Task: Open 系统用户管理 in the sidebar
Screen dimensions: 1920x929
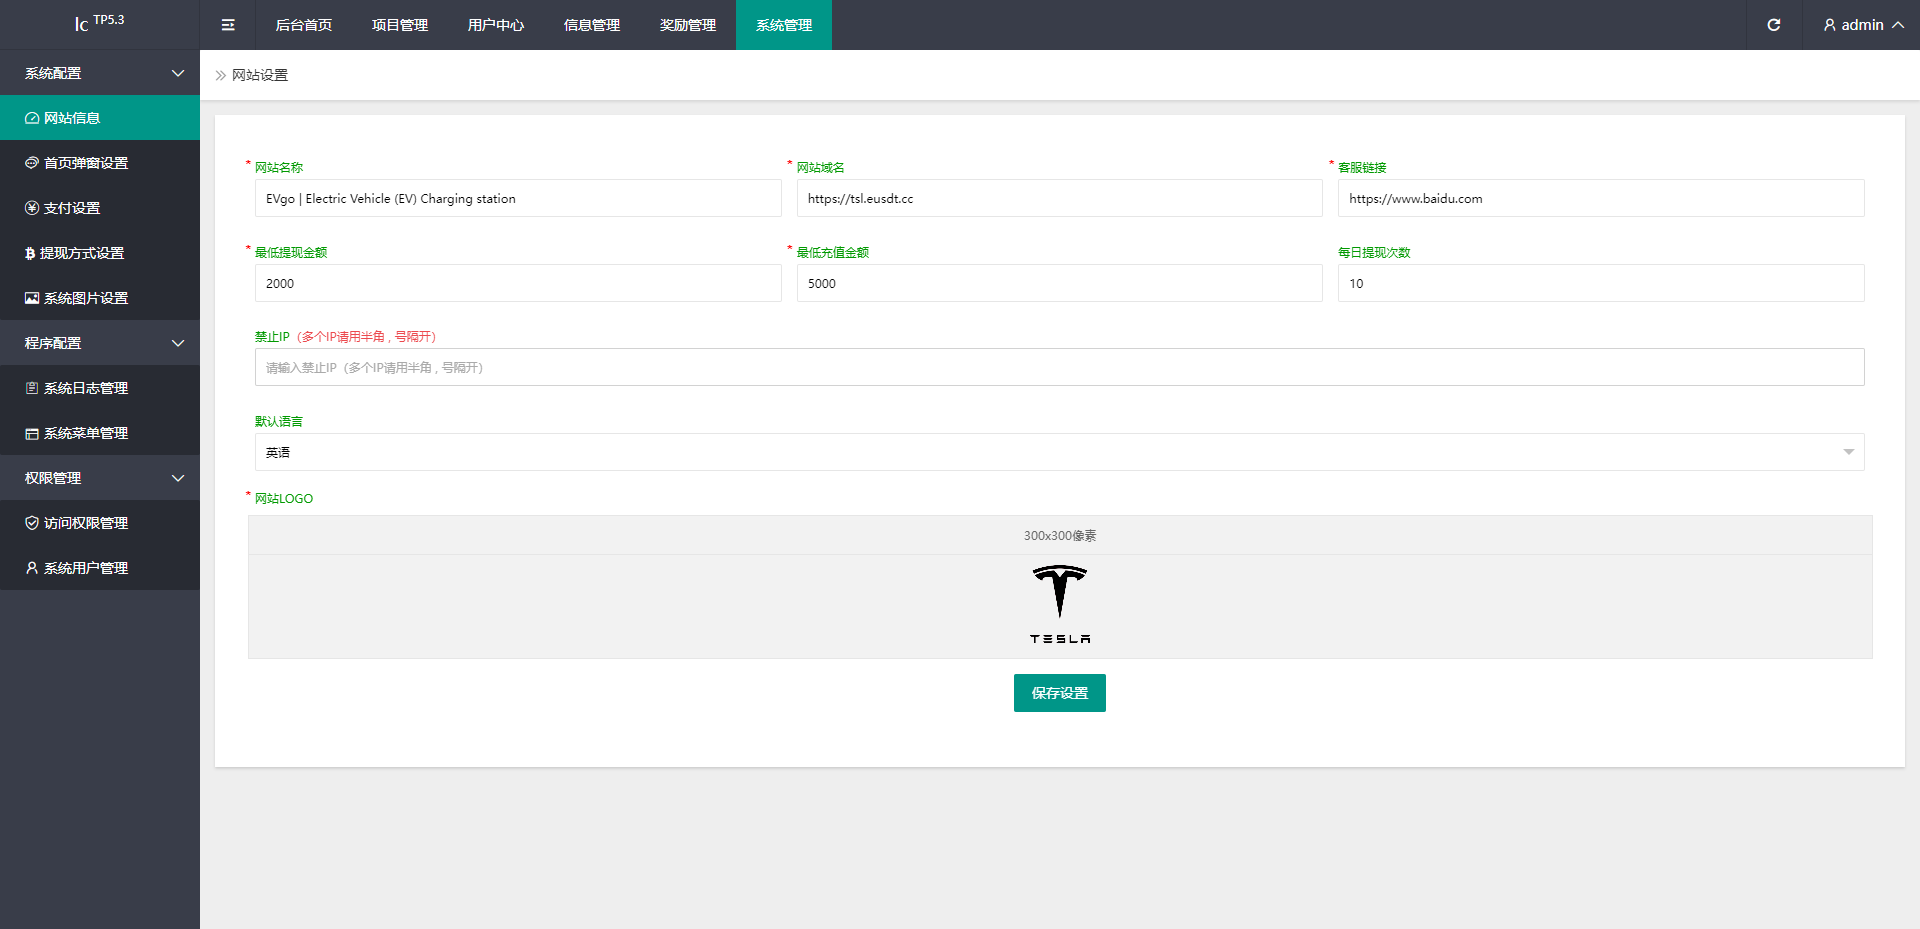Action: (x=100, y=568)
